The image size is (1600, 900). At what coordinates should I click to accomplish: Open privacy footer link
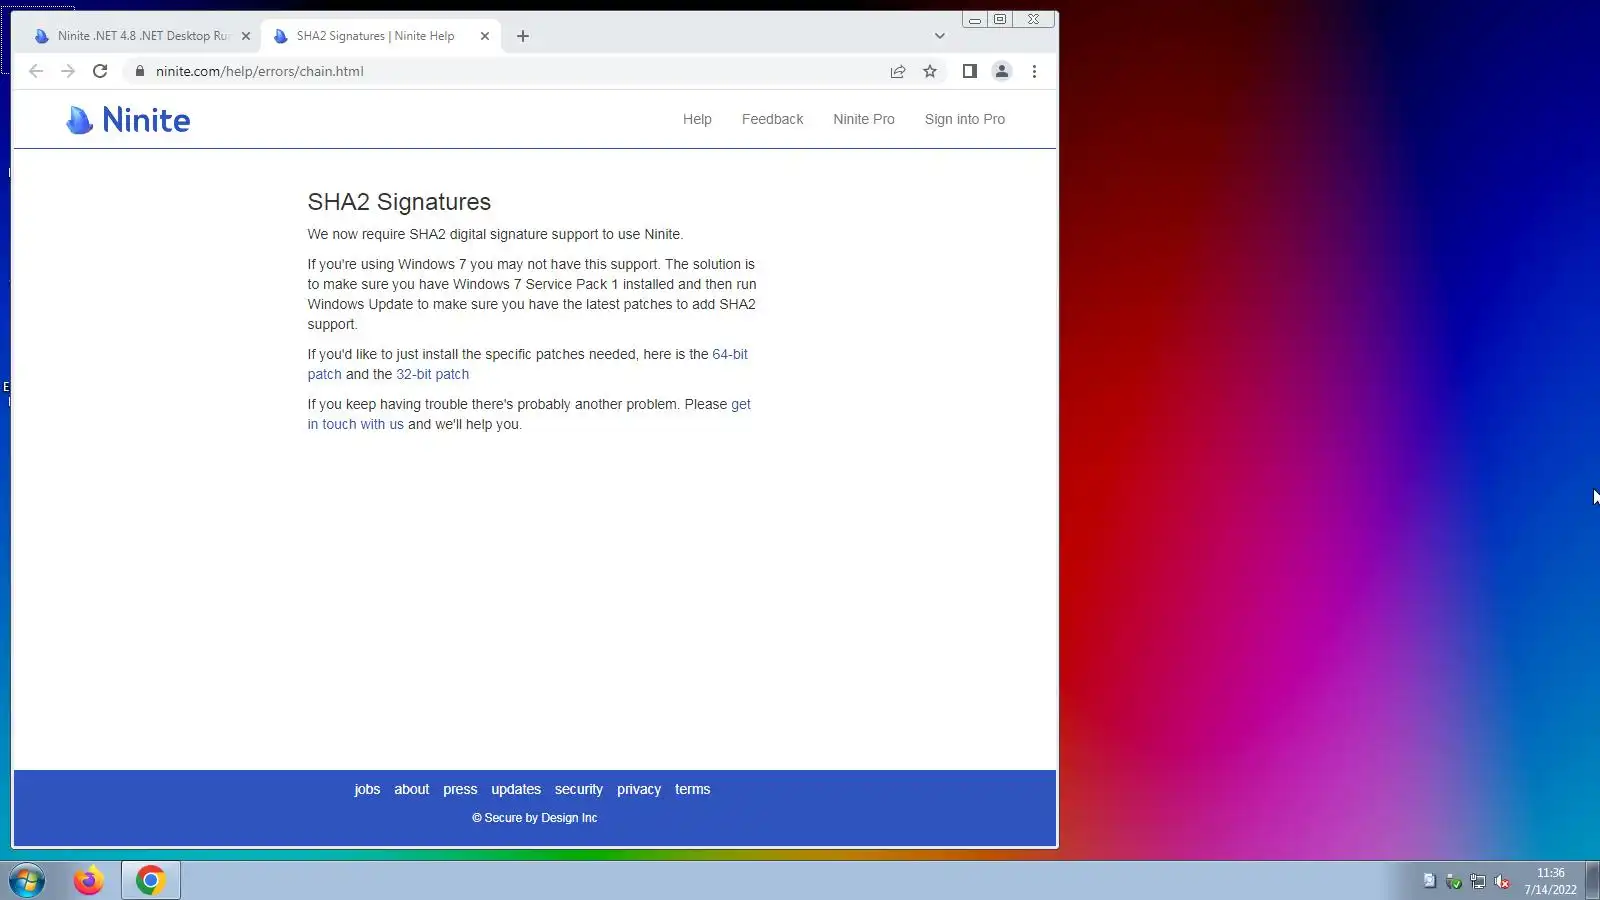(x=639, y=789)
